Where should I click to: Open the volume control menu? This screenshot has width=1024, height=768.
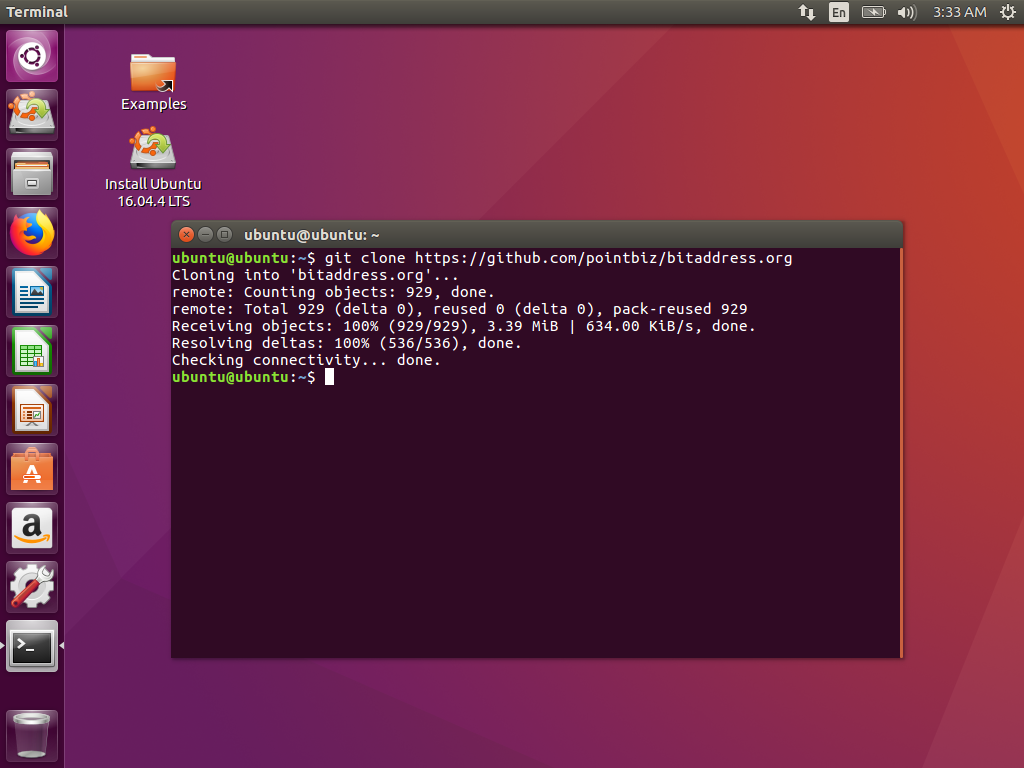[x=905, y=12]
